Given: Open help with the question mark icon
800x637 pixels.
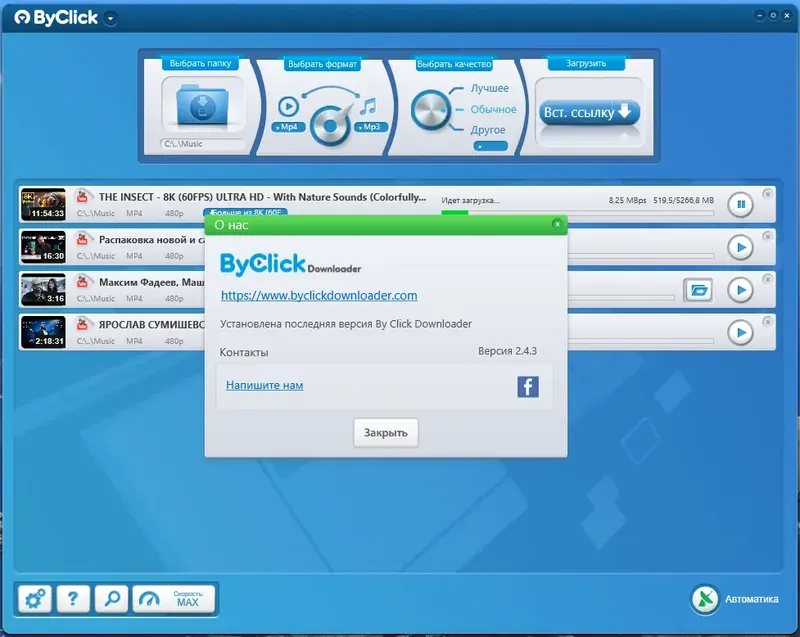Looking at the screenshot, I should 73,599.
